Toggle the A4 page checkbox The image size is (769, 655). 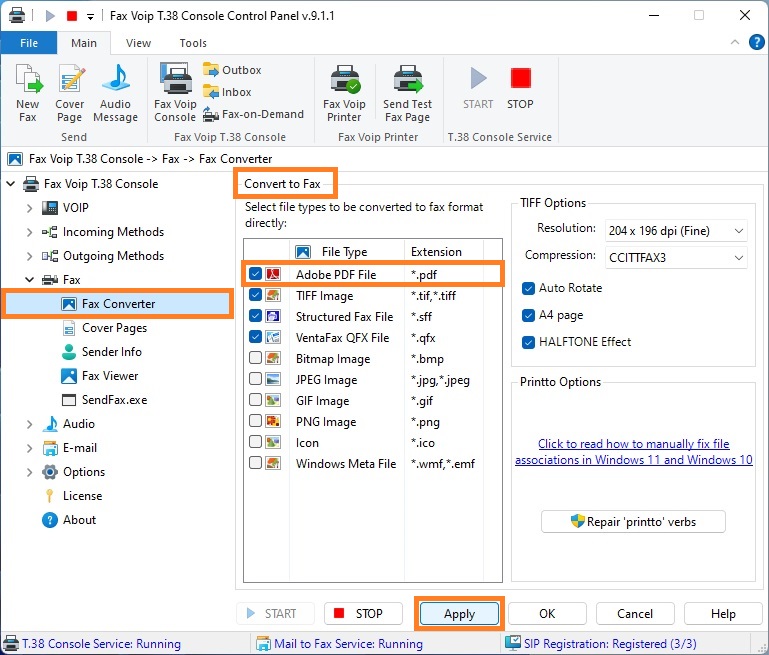(x=528, y=315)
